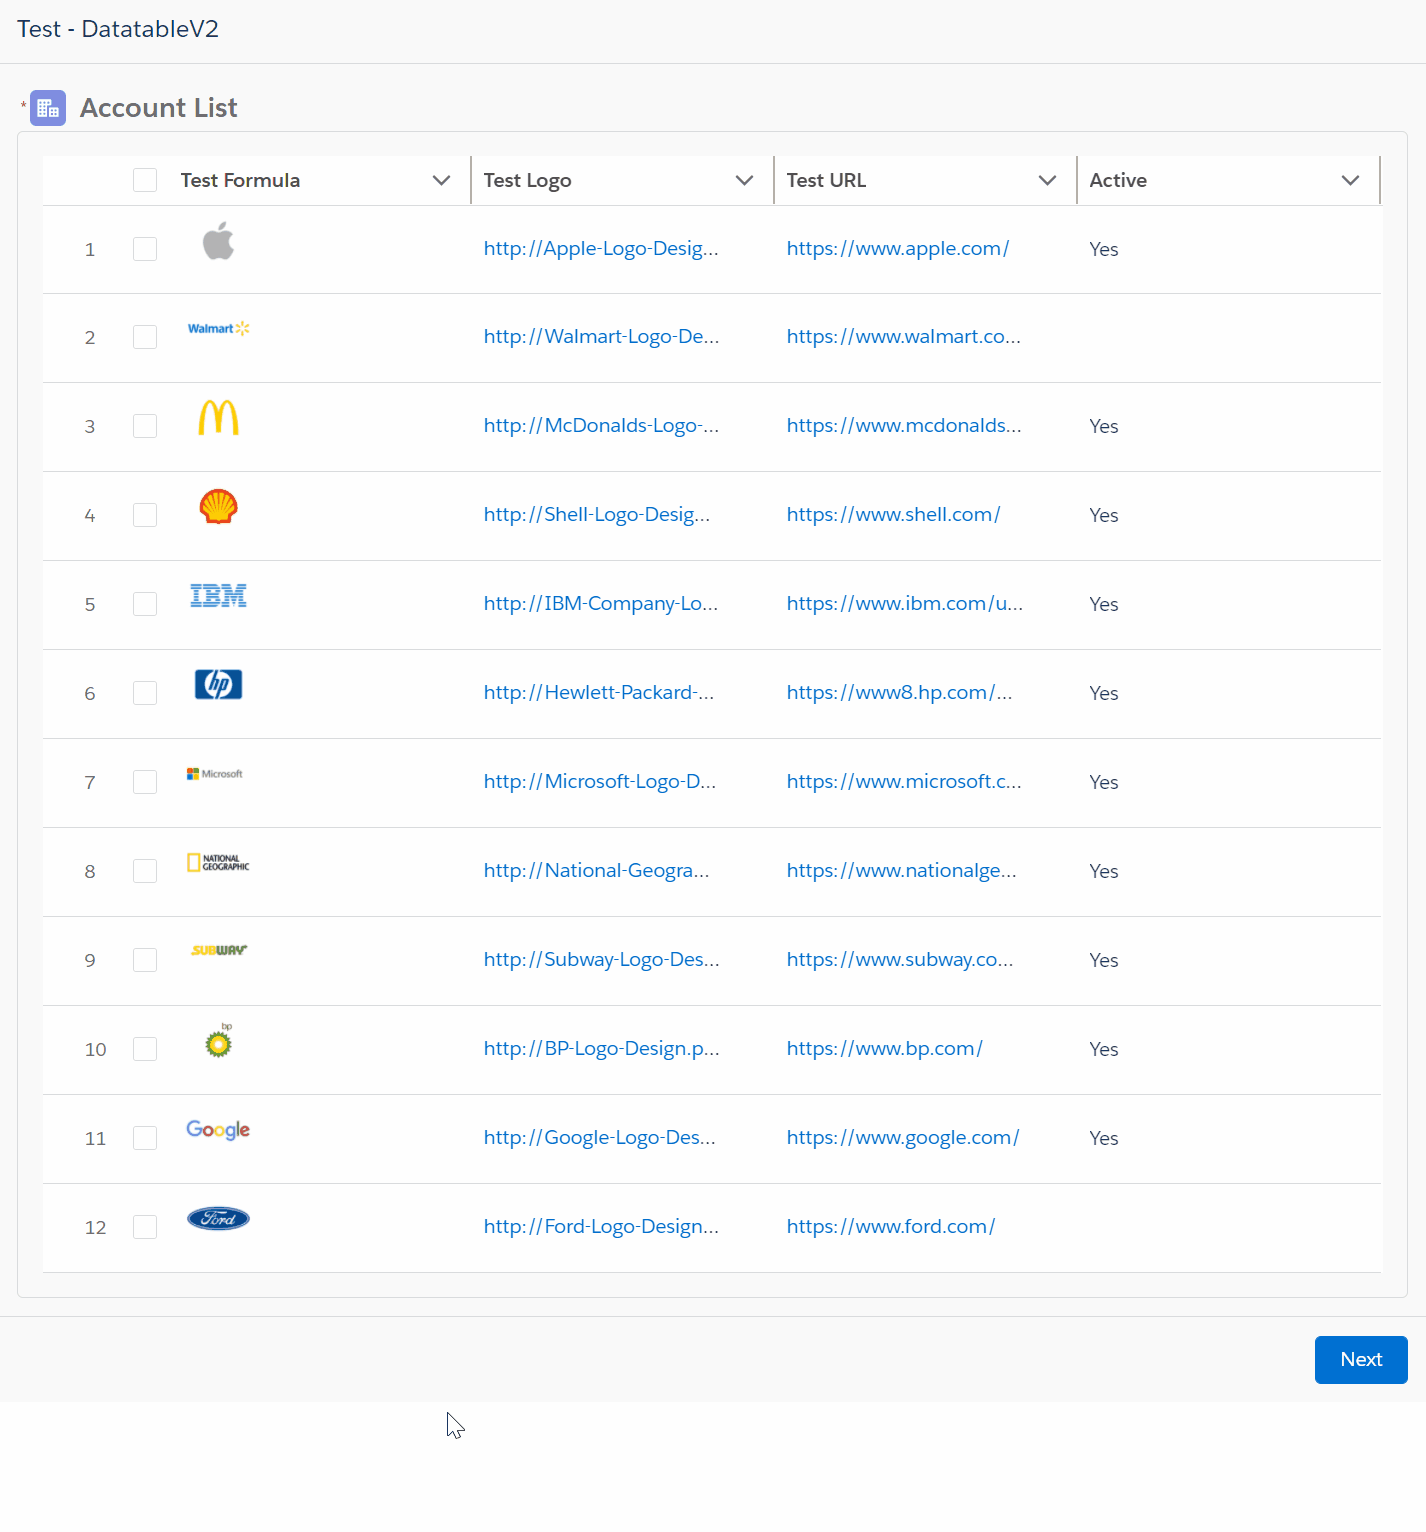This screenshot has width=1426, height=1532.
Task: Check the row 10 BP checkbox
Action: coord(145,1049)
